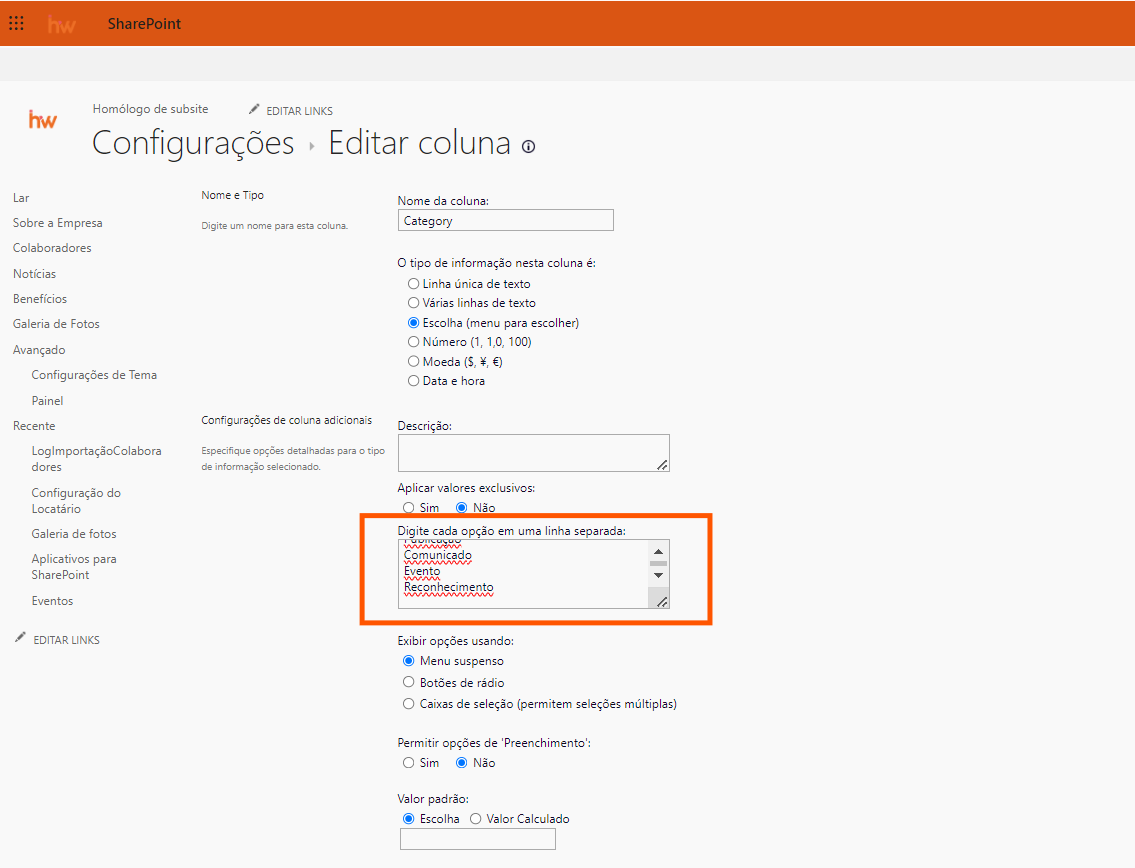Screen dimensions: 1135x868
Task: Open Colaboradores in left navigation
Action: click(52, 248)
